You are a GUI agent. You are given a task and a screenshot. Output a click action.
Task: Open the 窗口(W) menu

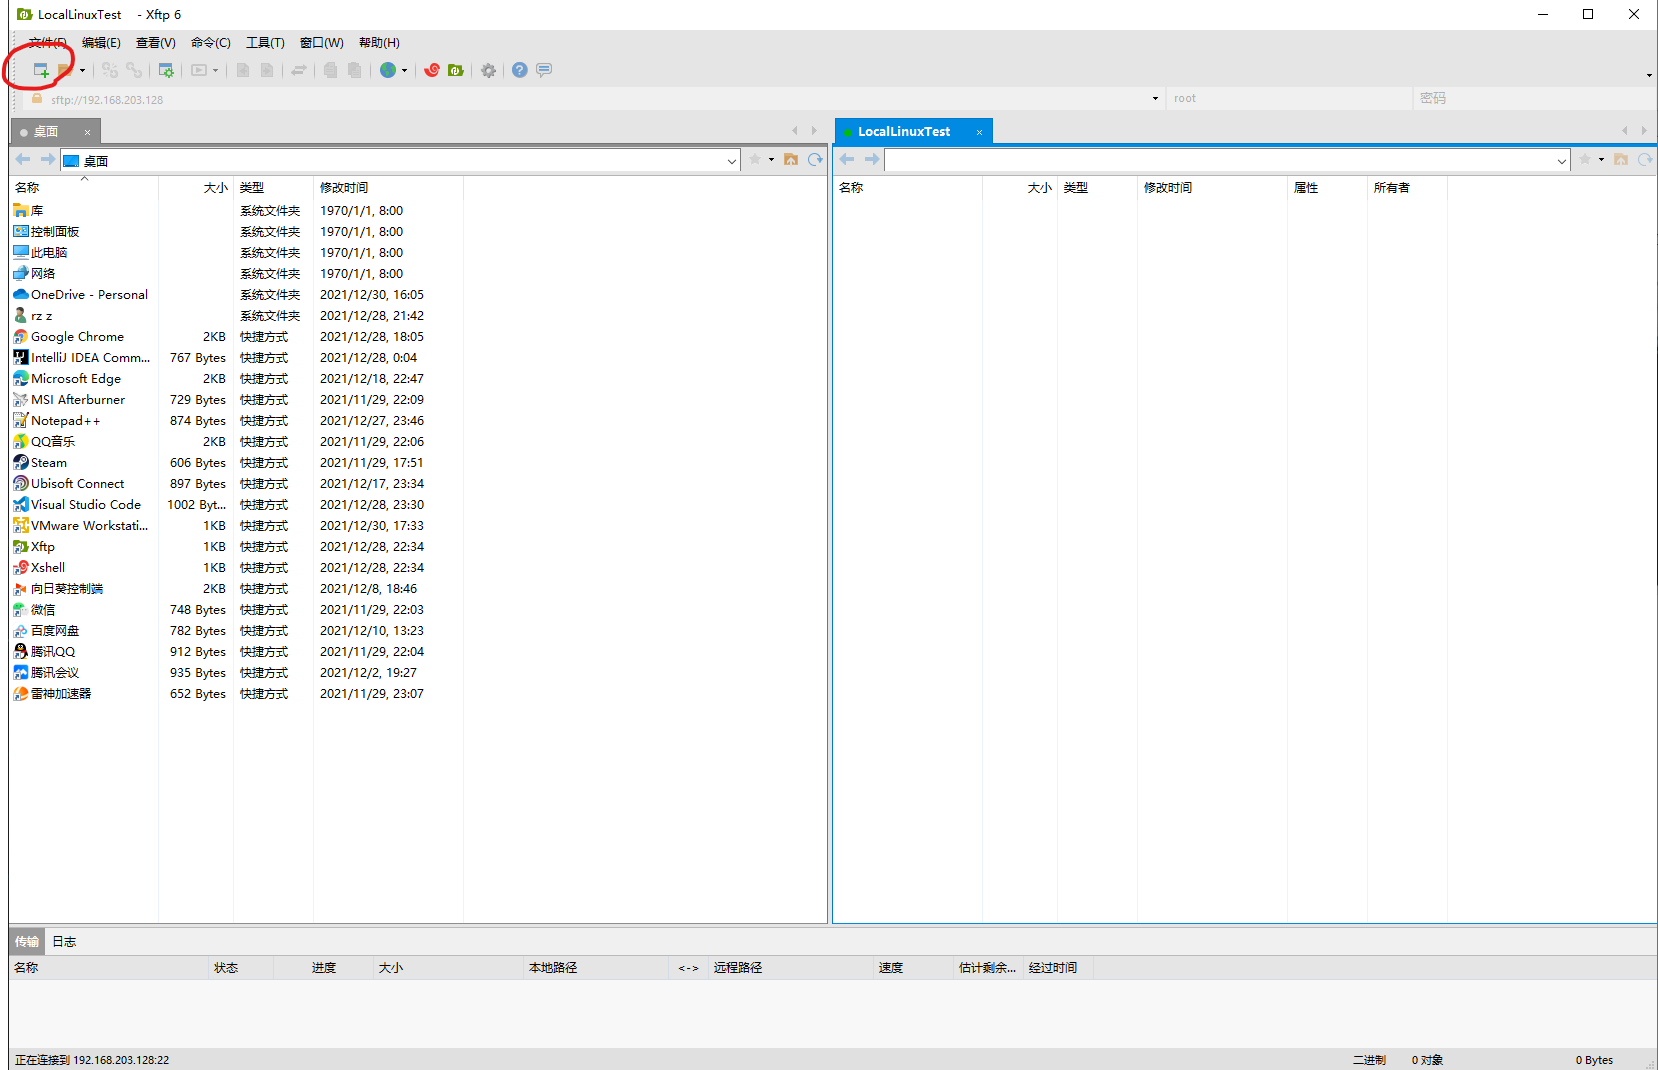(322, 42)
